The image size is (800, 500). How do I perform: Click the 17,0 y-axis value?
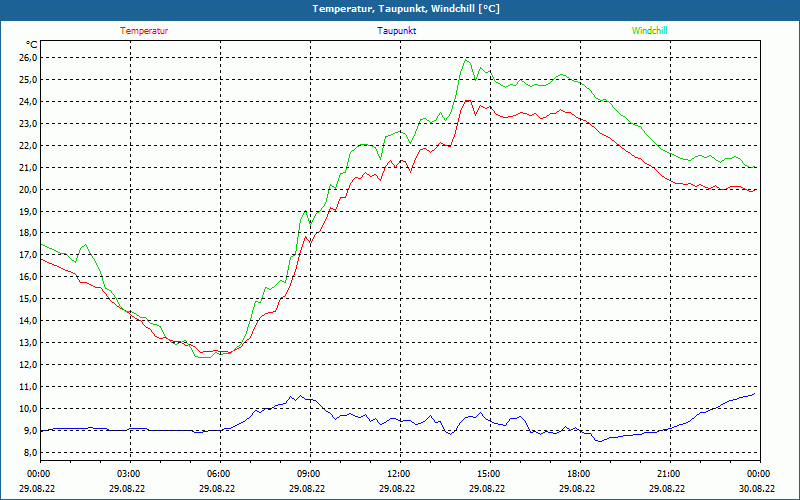click(x=28, y=255)
